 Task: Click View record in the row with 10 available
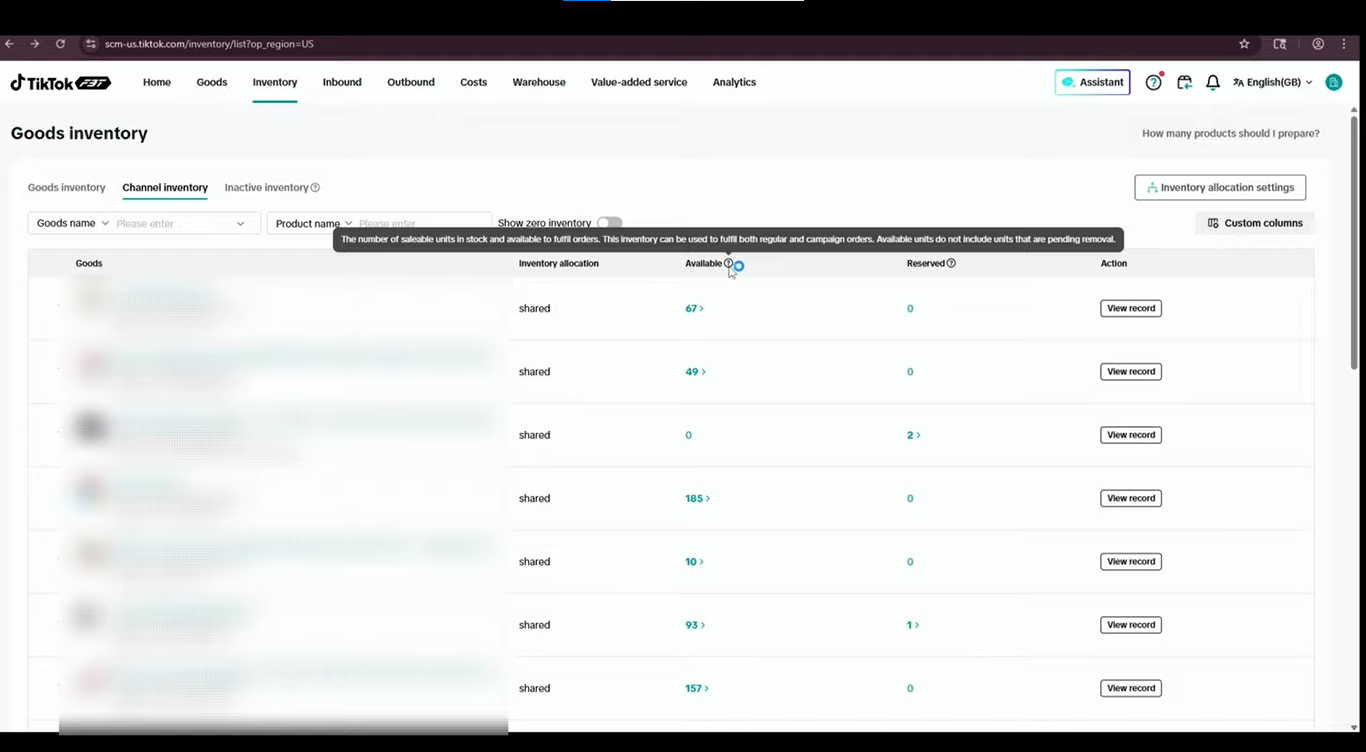(1131, 562)
